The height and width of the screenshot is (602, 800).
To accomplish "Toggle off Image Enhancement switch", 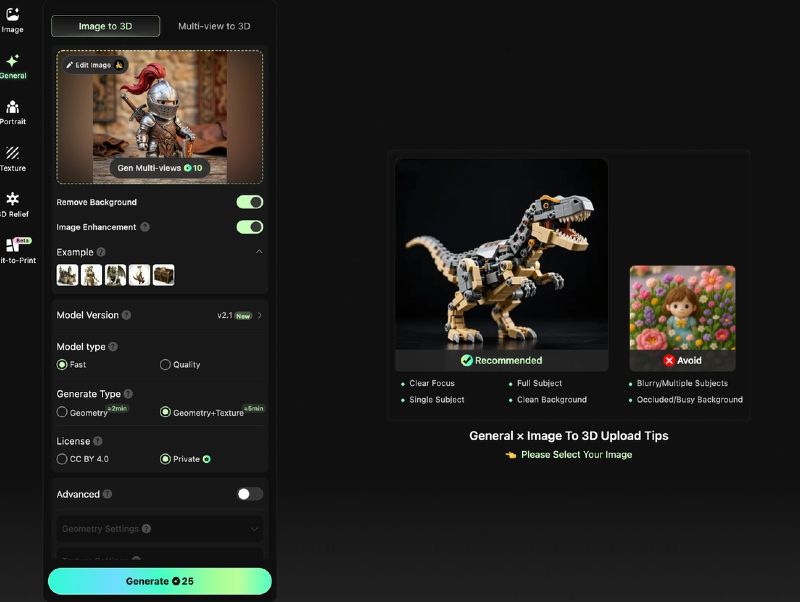I will pos(250,227).
